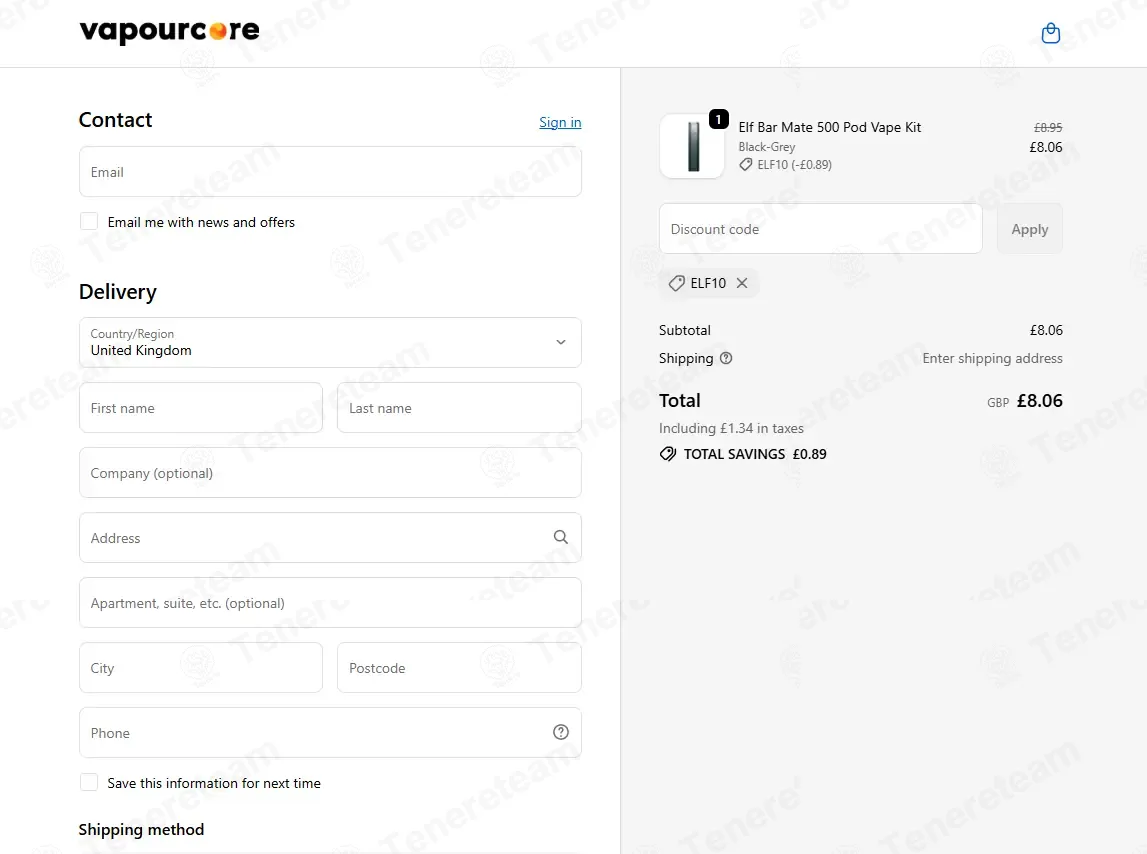Click the Email me with news and offers label
Screen dimensions: 1147x854
pyautogui.click(x=201, y=222)
